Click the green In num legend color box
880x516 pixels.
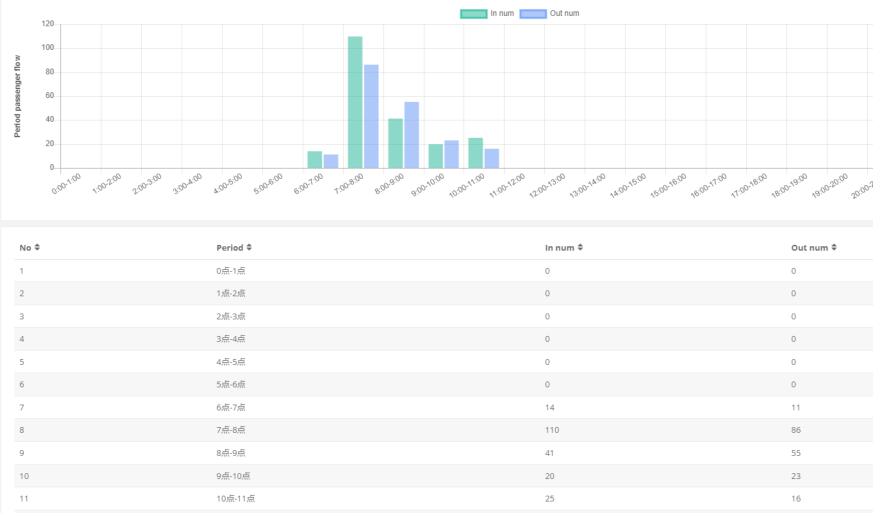(473, 13)
